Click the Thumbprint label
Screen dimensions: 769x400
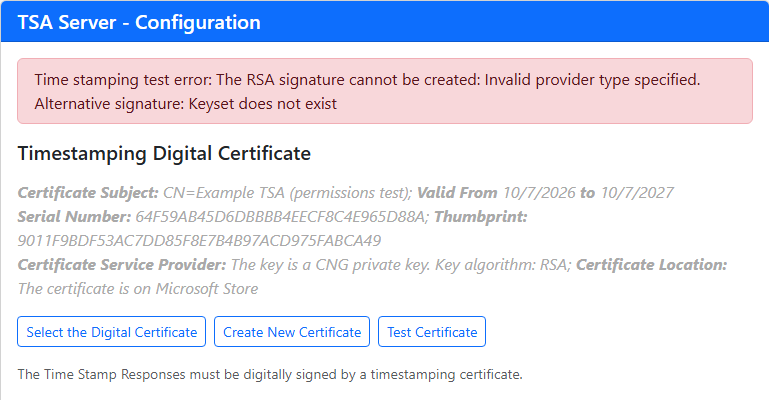click(481, 217)
